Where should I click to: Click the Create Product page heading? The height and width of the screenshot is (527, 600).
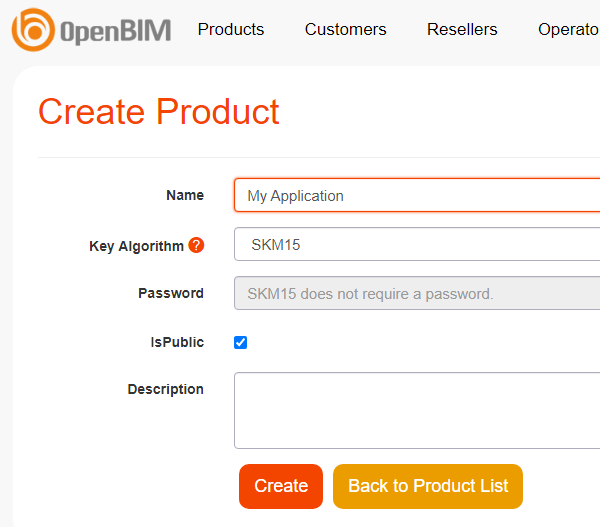[x=159, y=112]
